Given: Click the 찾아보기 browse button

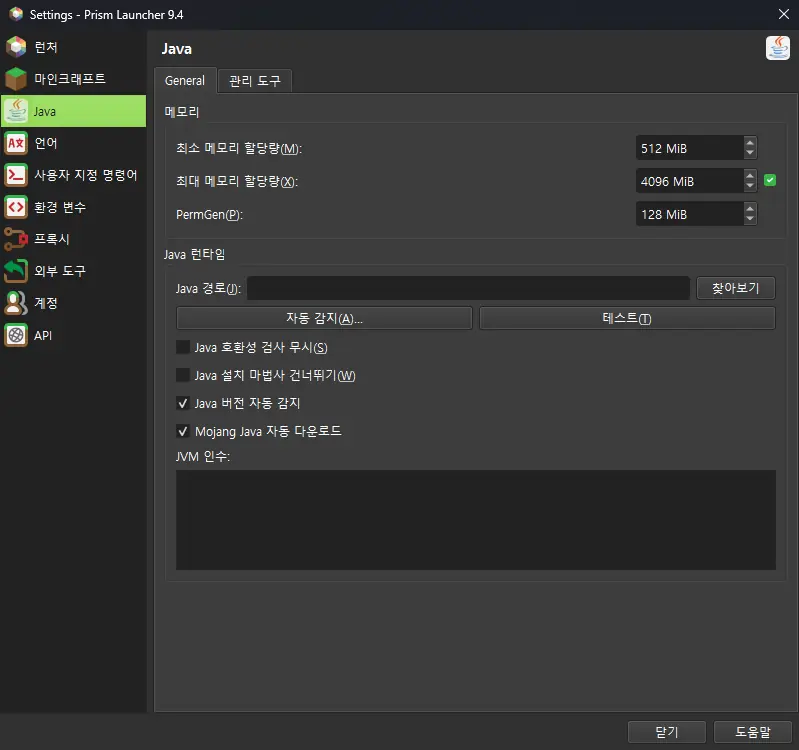Looking at the screenshot, I should coord(735,288).
